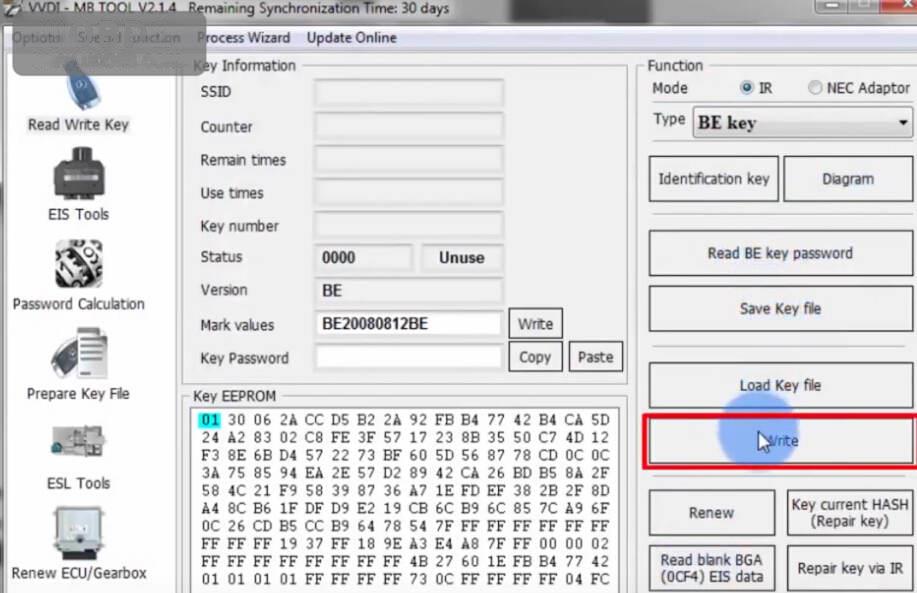Click Write button below Load Key file

tap(781, 441)
